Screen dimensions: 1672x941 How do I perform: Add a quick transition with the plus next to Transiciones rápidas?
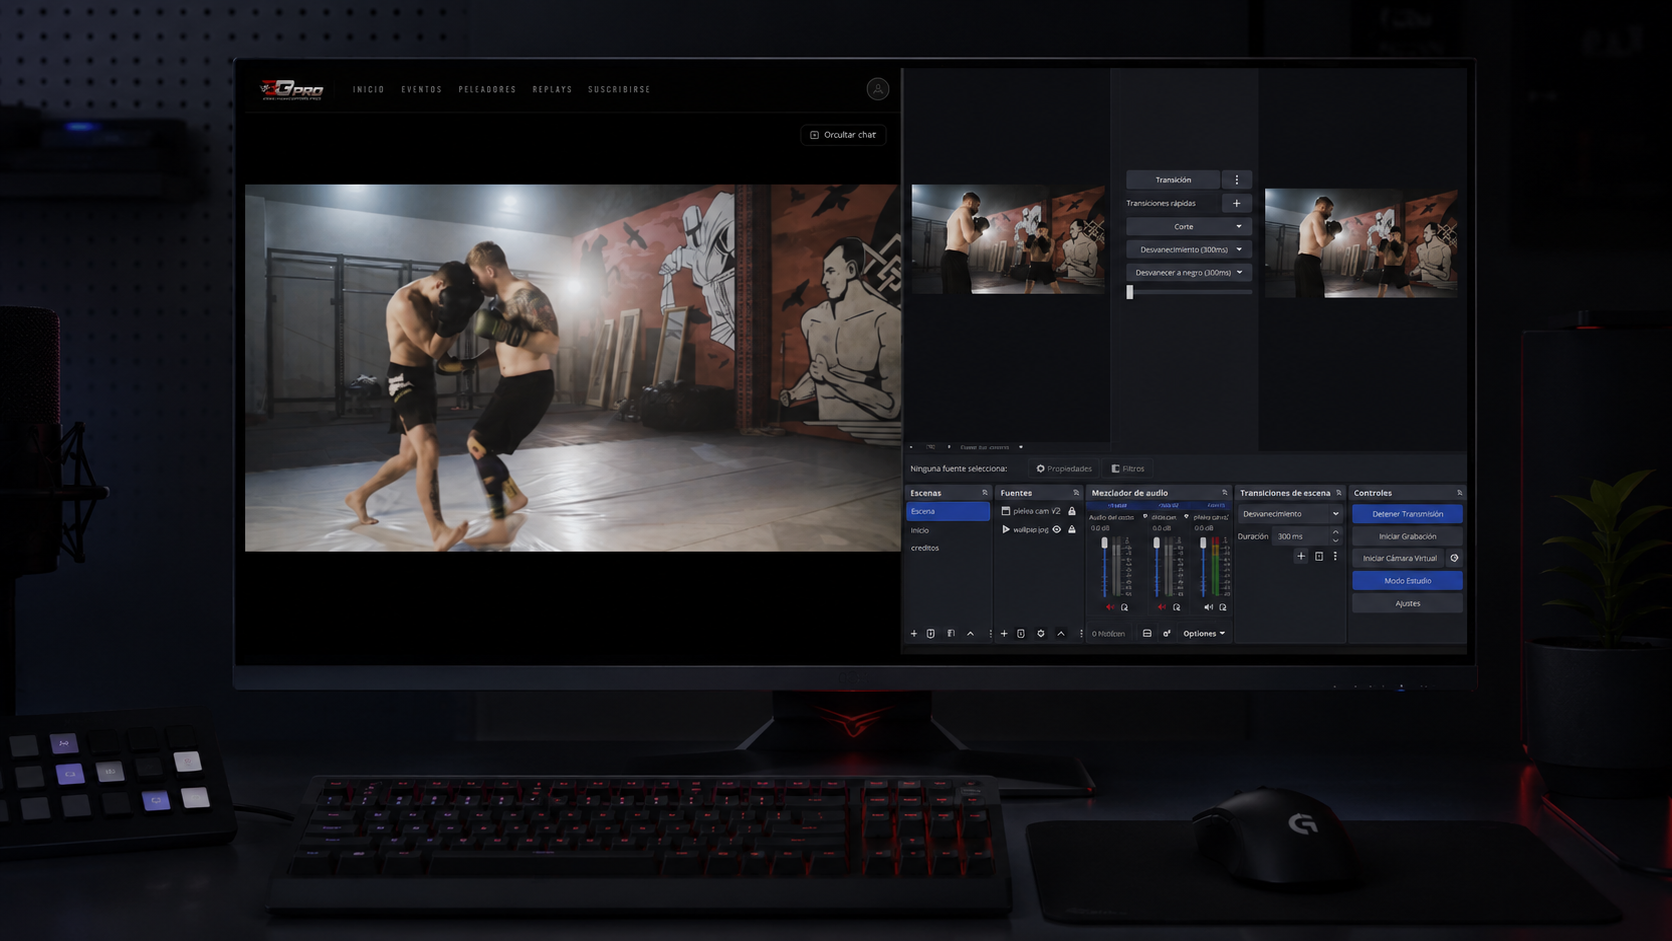tap(1236, 203)
